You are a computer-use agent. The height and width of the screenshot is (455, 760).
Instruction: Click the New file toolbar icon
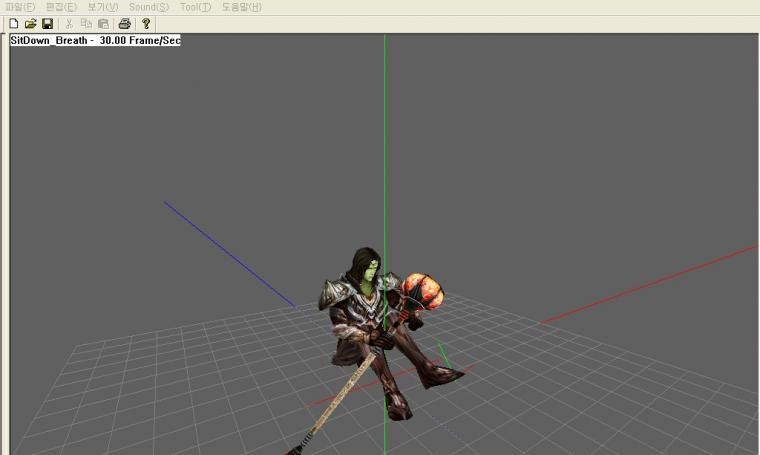[14, 23]
